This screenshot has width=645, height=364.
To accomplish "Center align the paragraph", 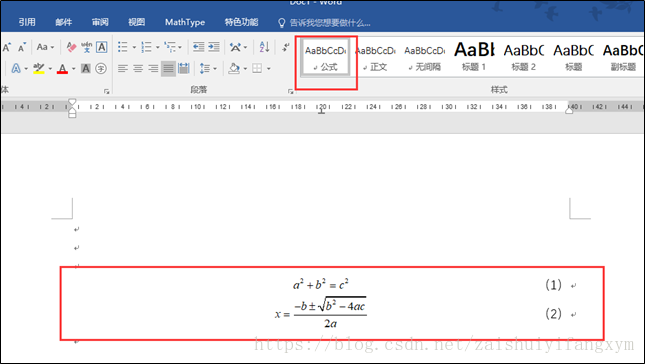I will (138, 68).
